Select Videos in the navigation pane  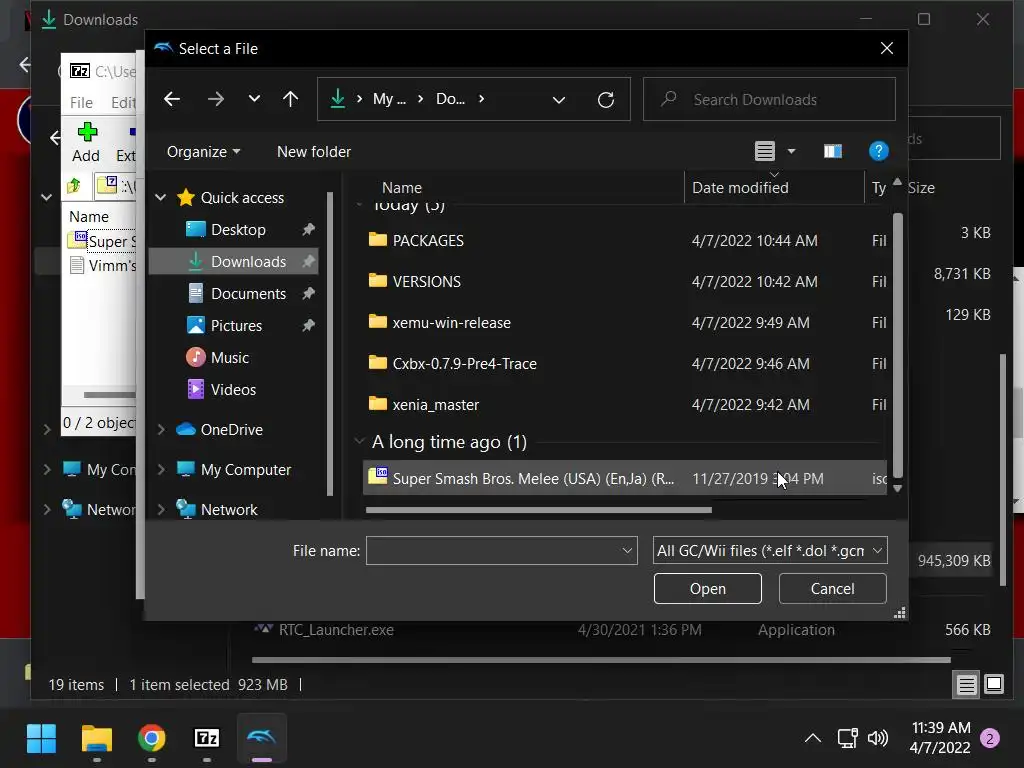(x=232, y=390)
